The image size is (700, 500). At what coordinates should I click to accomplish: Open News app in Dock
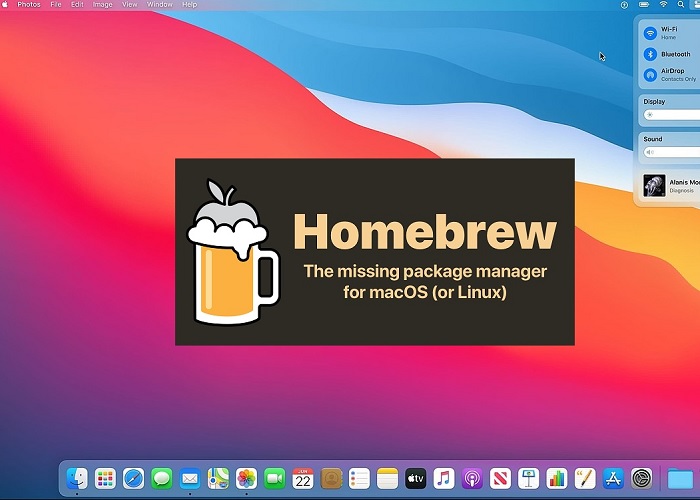[x=500, y=479]
